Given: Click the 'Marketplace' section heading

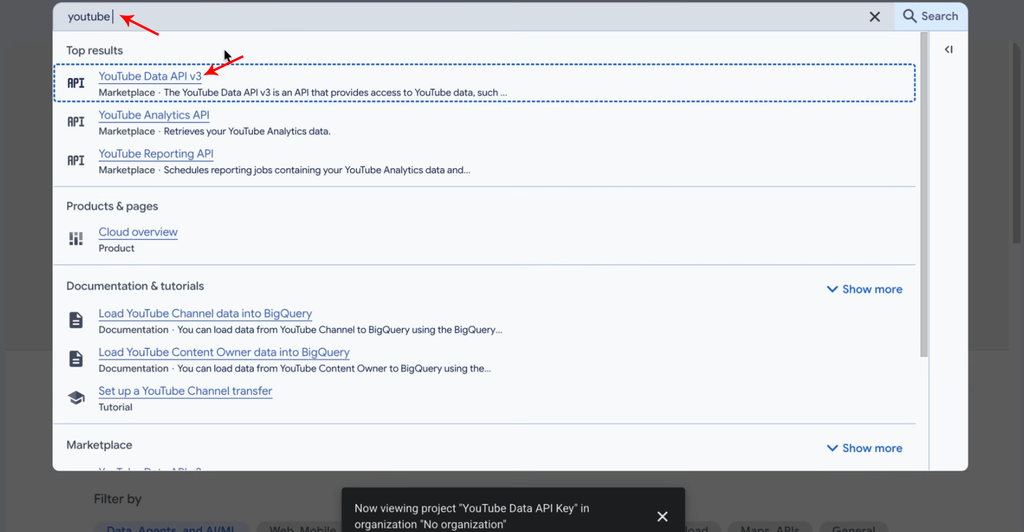Looking at the screenshot, I should point(99,445).
